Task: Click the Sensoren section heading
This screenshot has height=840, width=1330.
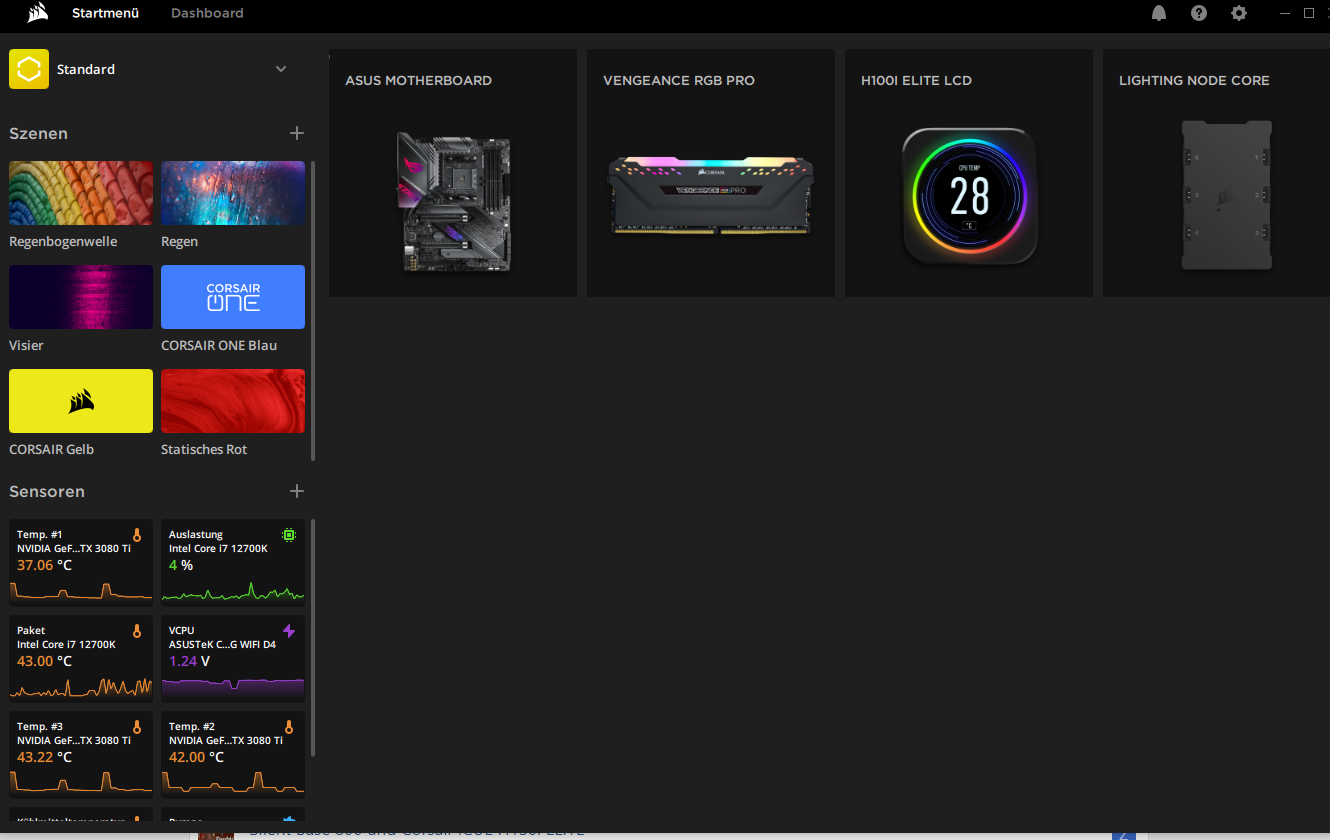Action: coord(47,491)
